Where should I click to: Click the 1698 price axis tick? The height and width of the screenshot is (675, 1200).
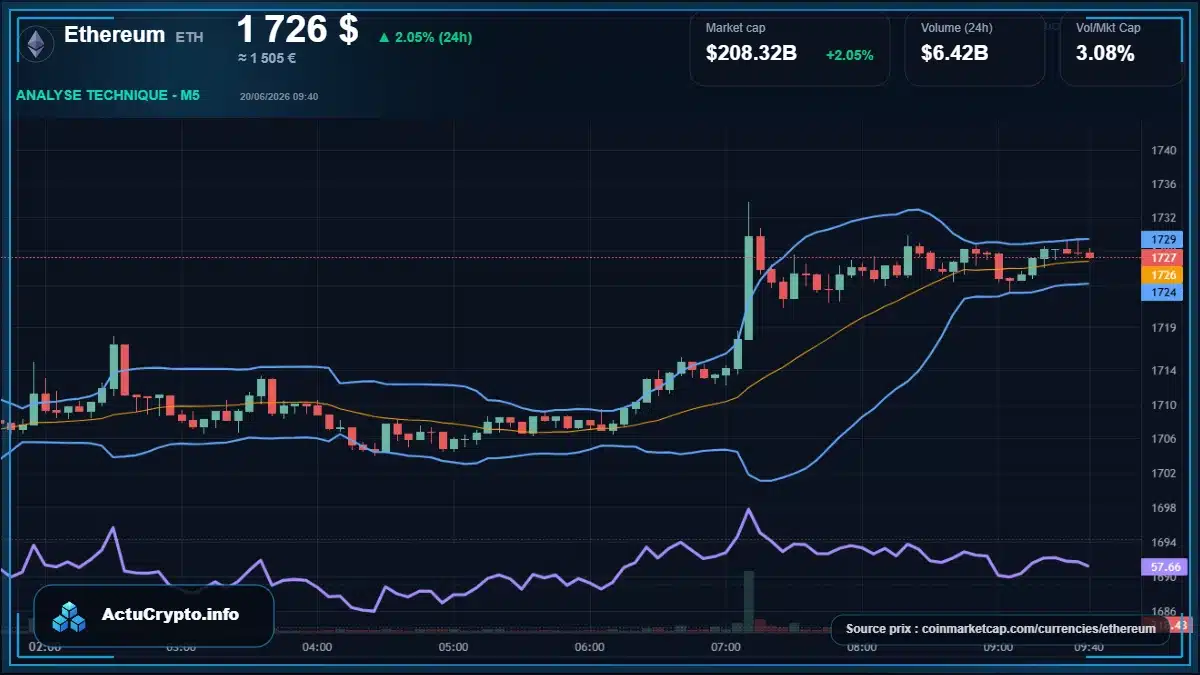click(x=1163, y=508)
